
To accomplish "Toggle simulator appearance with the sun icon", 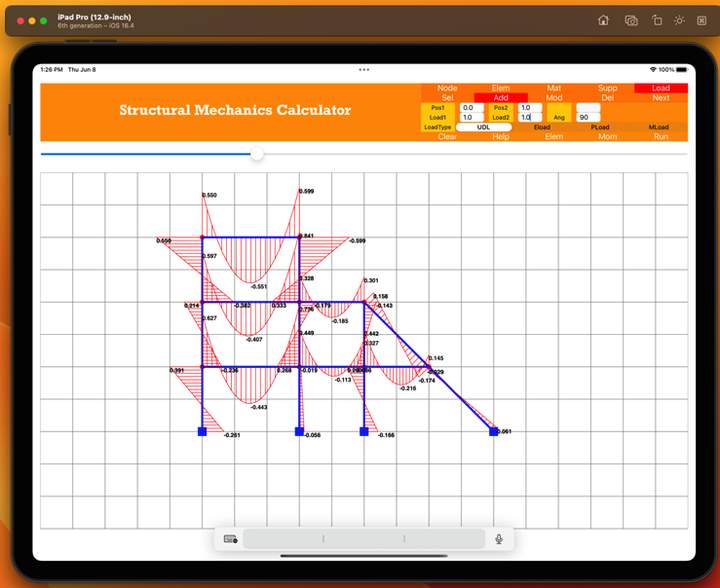I will 679,21.
